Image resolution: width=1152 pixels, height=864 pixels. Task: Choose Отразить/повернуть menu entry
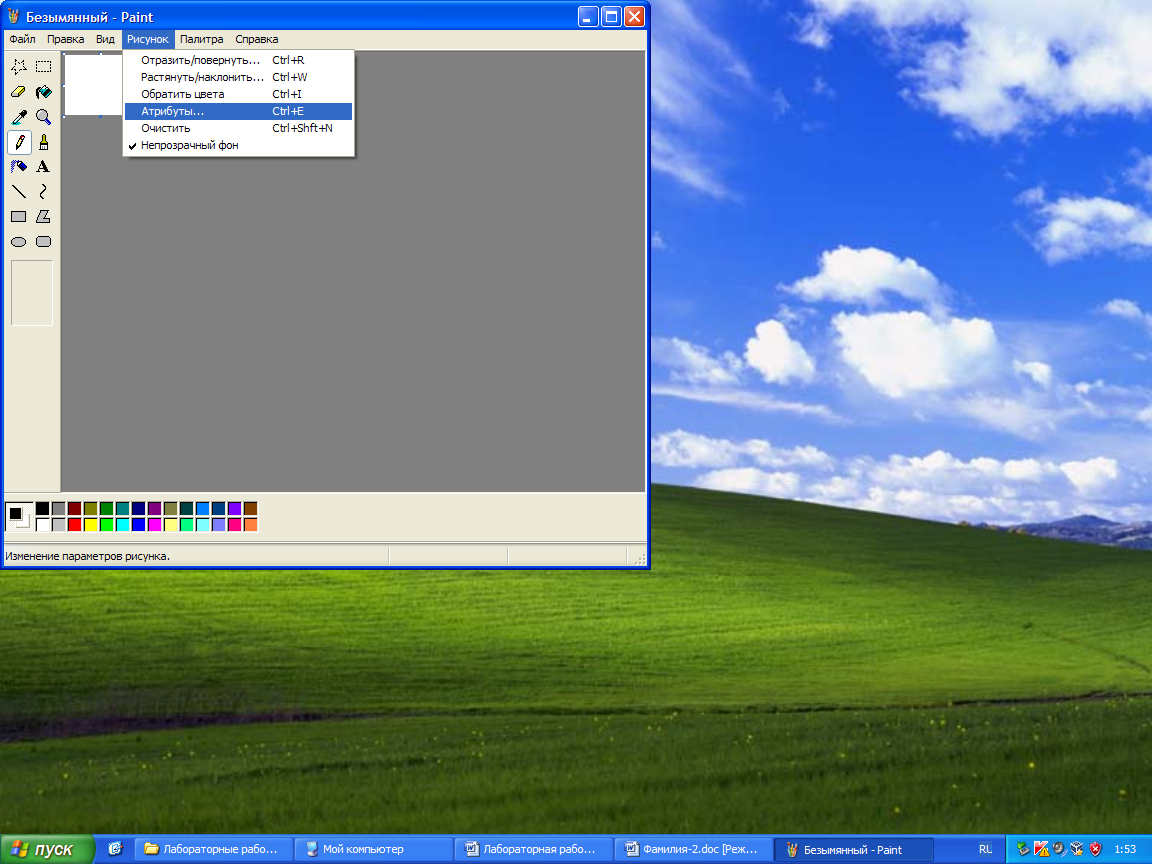tap(238, 60)
